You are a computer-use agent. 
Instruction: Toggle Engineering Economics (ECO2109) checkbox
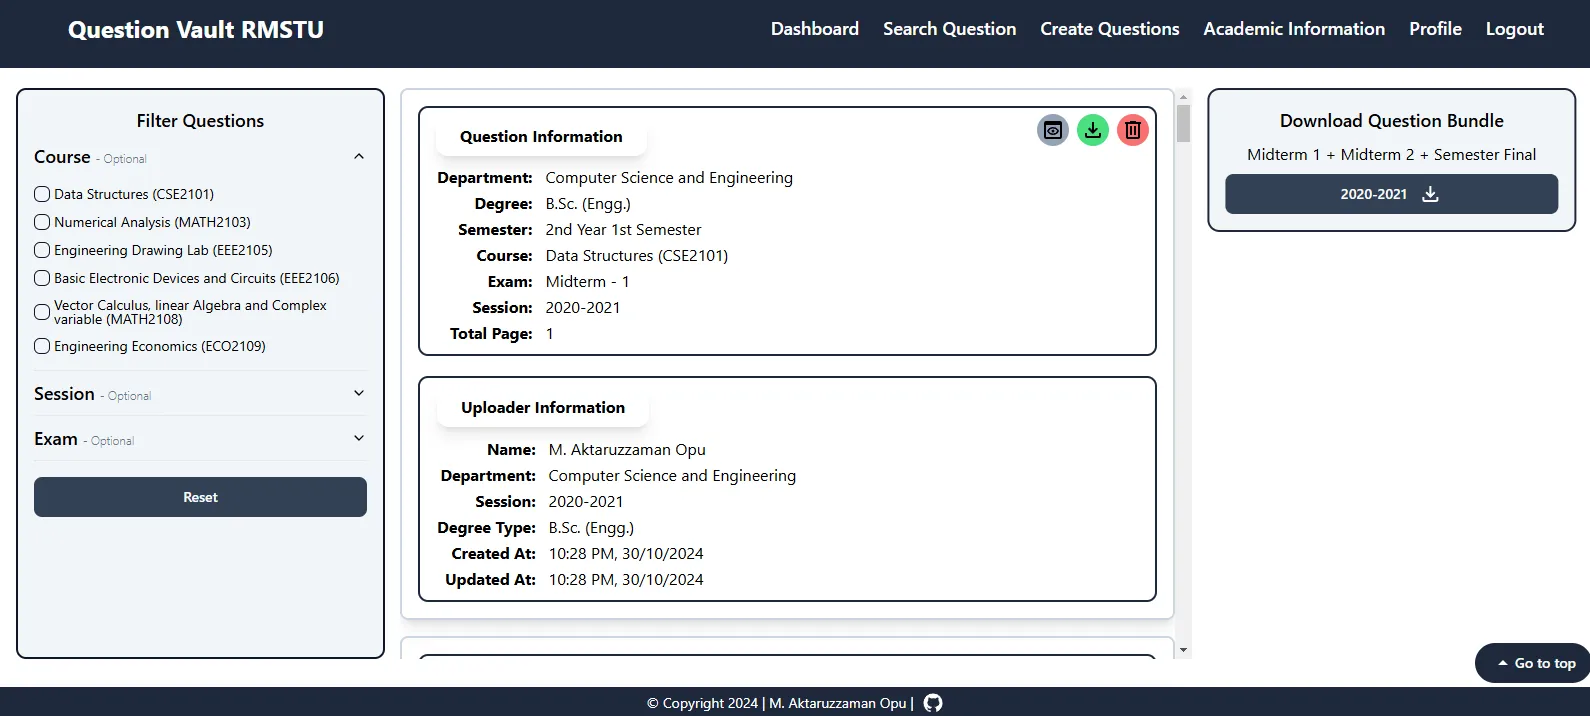(x=42, y=346)
